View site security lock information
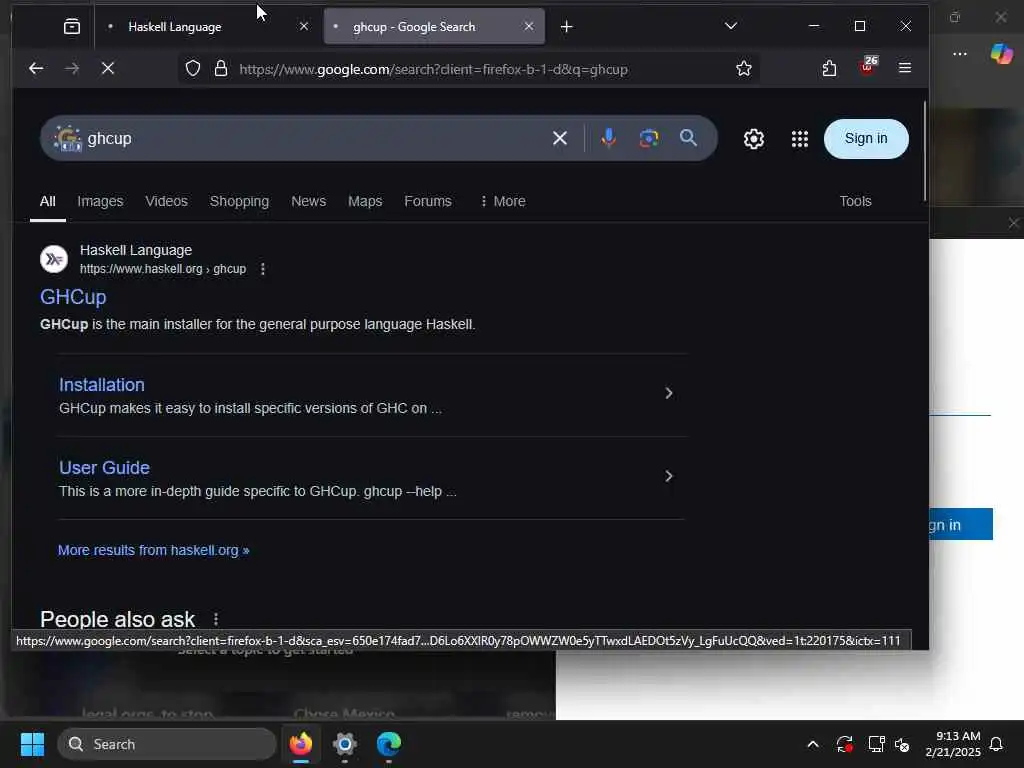Screen dimensions: 1024x768 [221, 68]
